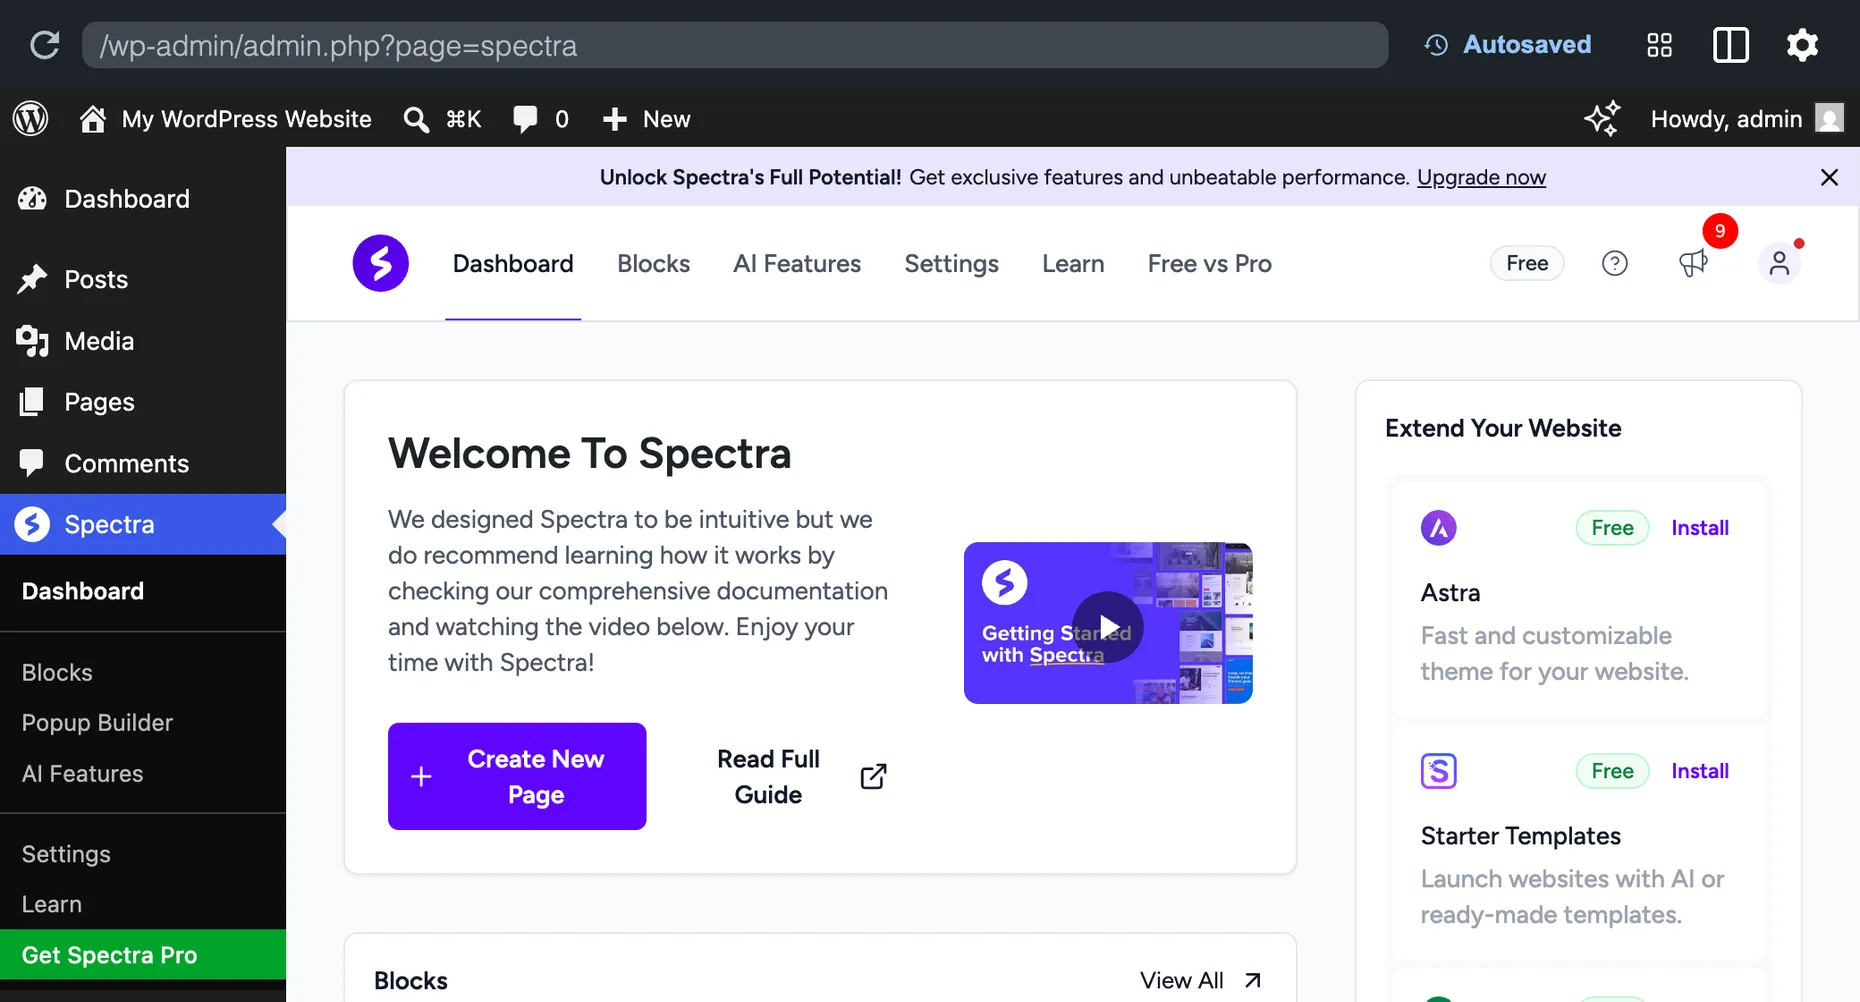Open the Settings tab in Spectra header
This screenshot has height=1002, width=1860.
coord(951,264)
